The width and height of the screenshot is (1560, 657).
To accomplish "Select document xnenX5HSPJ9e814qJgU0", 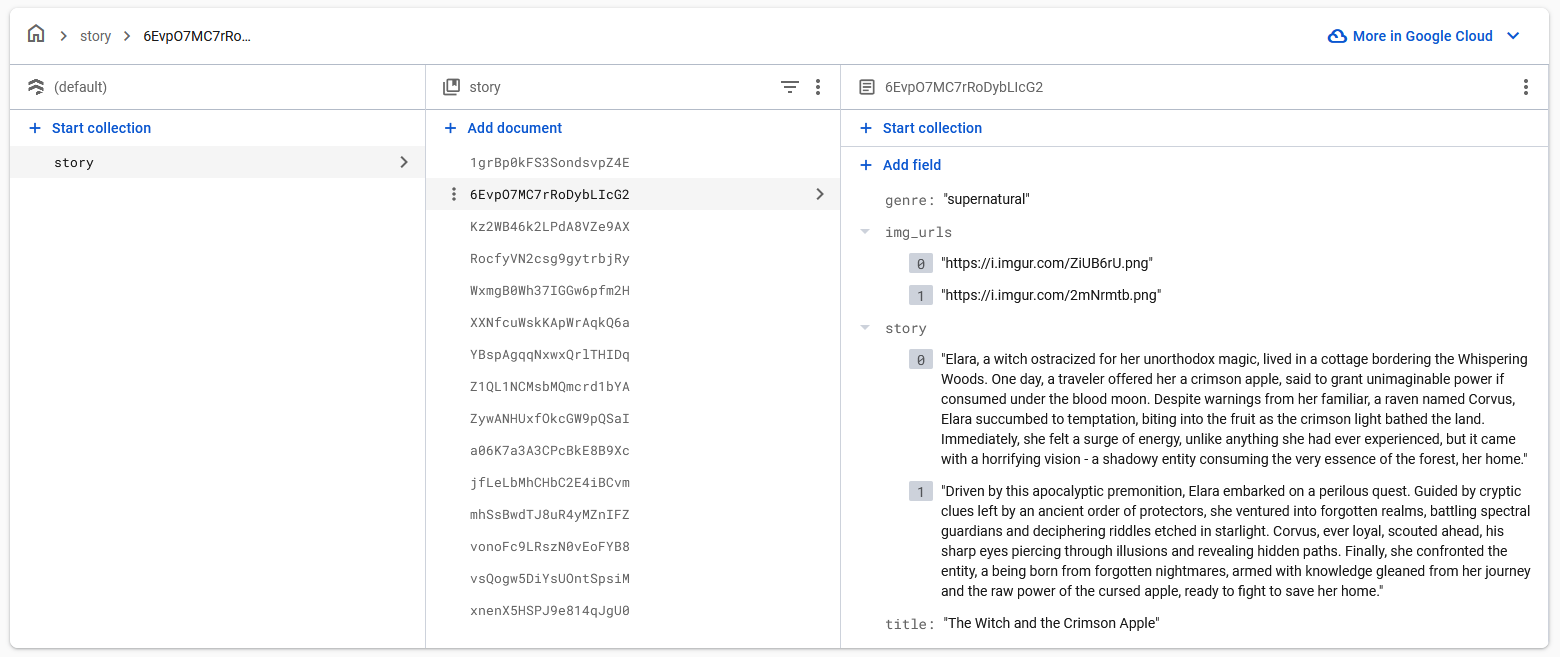I will pos(549,611).
